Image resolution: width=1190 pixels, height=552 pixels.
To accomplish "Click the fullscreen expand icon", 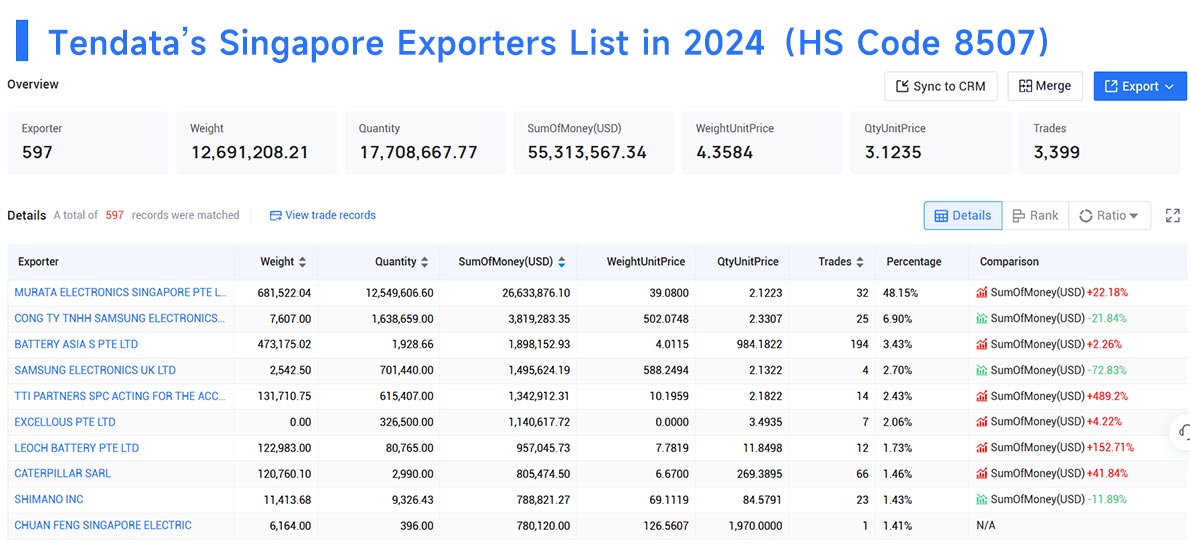I will (x=1173, y=216).
